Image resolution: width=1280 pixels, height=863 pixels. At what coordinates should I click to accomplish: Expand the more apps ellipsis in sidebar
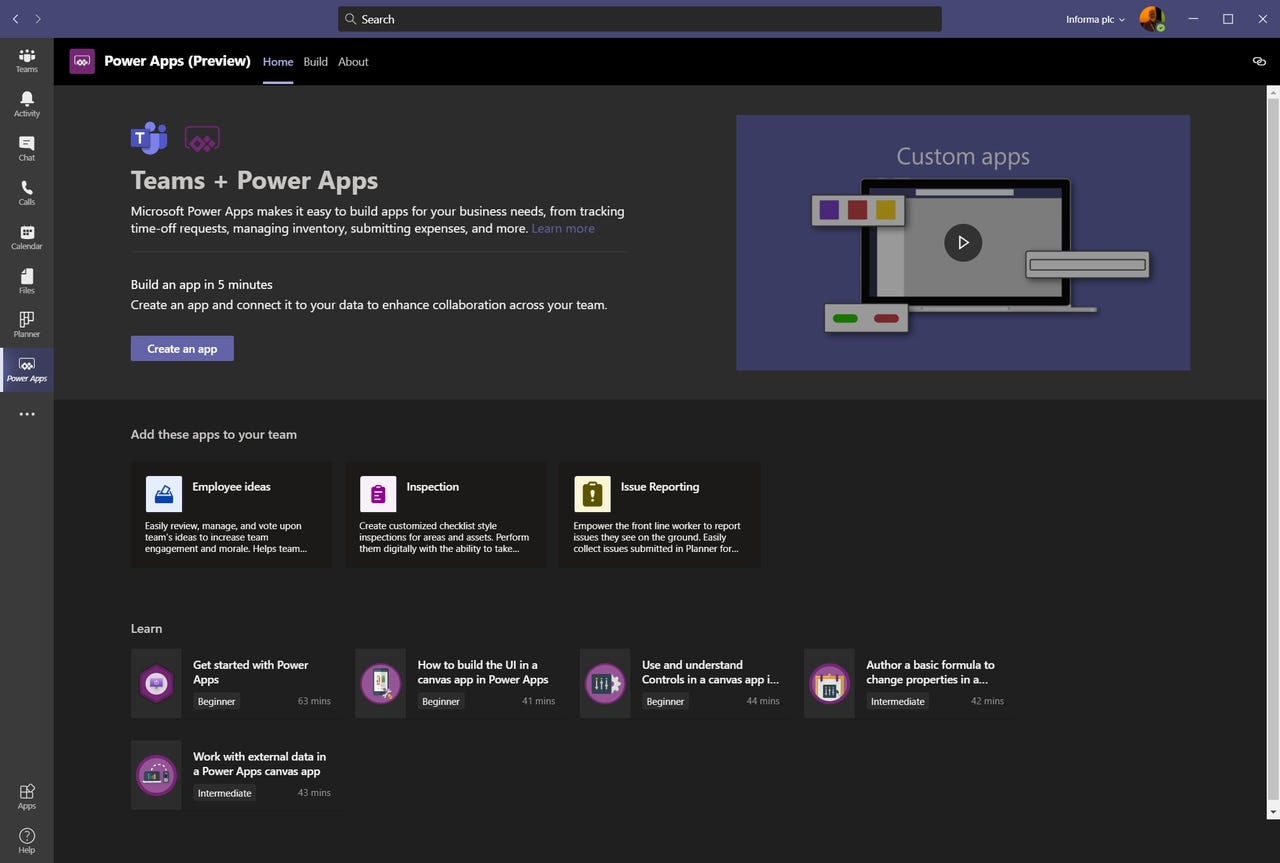tap(26, 413)
